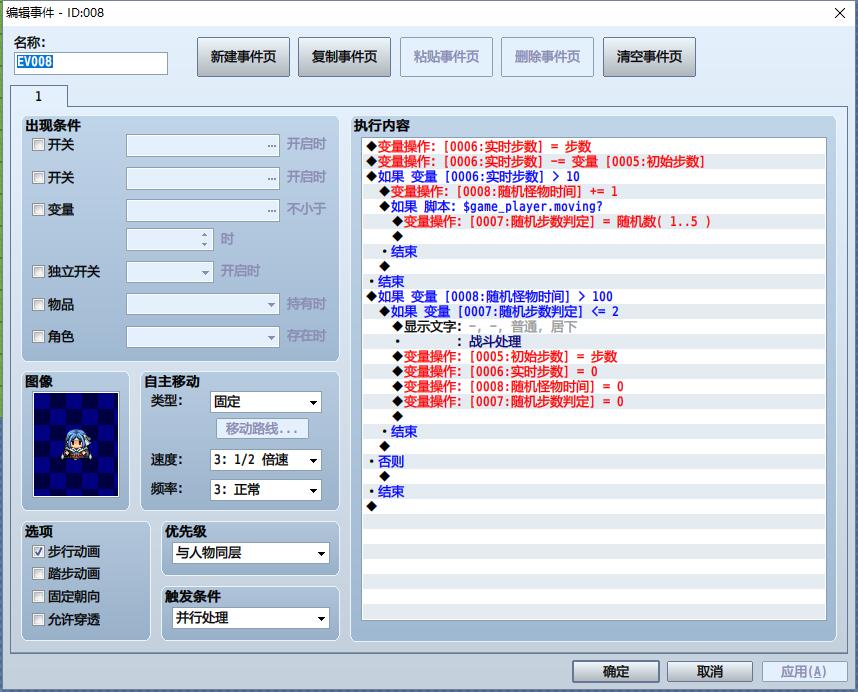Open the 速度 dropdown showing 3: 1/2 倍速
Viewport: 858px width, 692px height.
tap(265, 460)
